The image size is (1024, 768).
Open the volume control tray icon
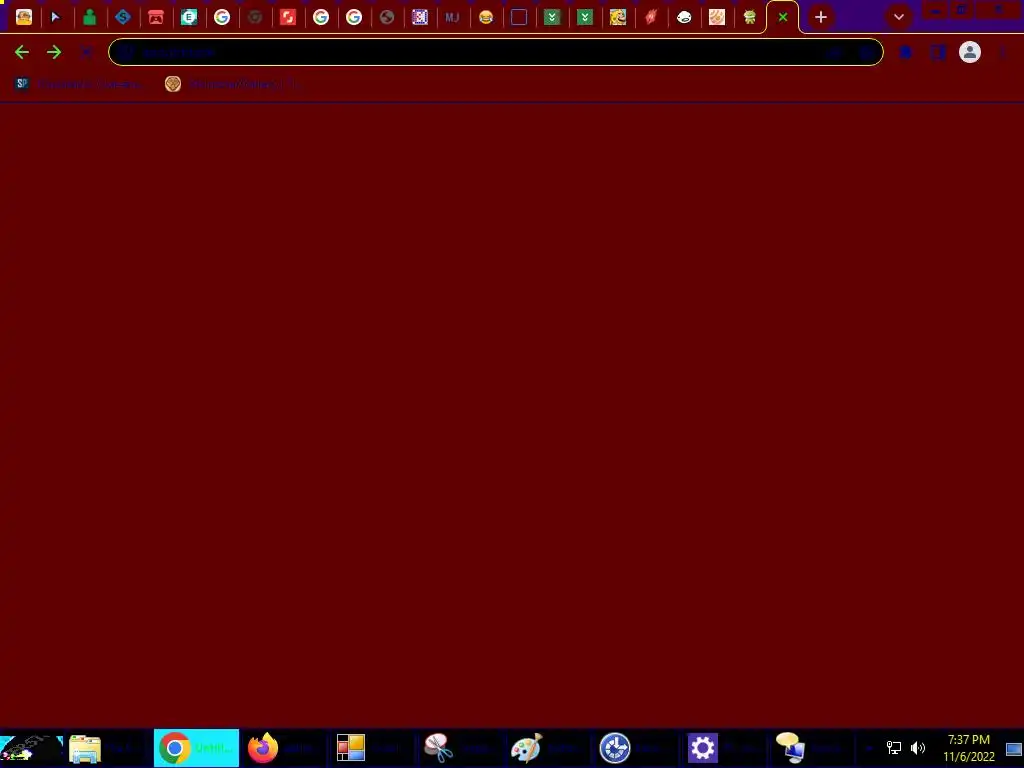(x=918, y=748)
